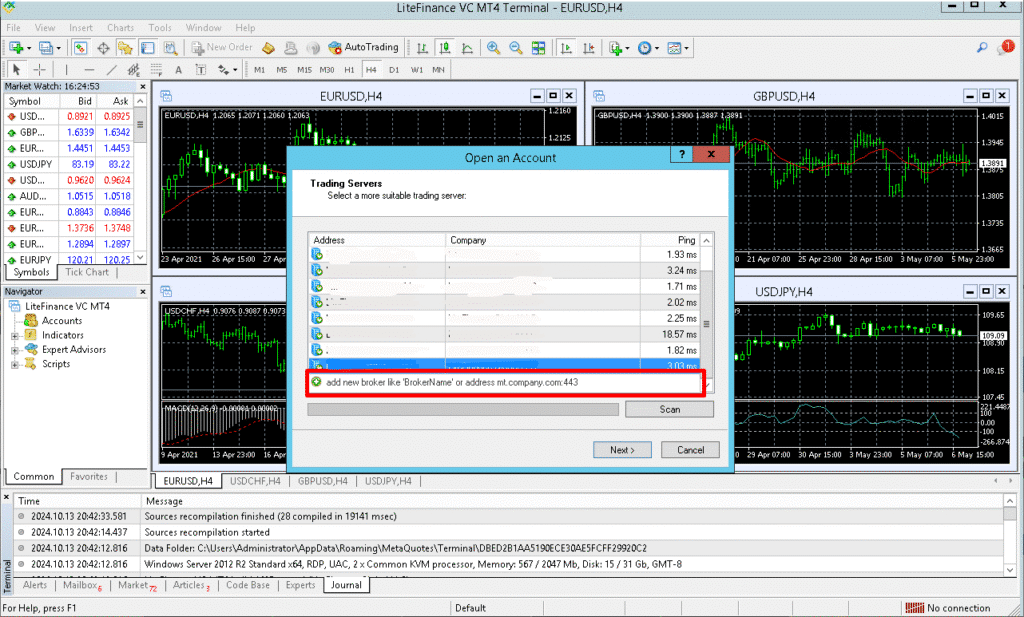Click the New Order button
The width and height of the screenshot is (1024, 617).
pyautogui.click(x=222, y=48)
